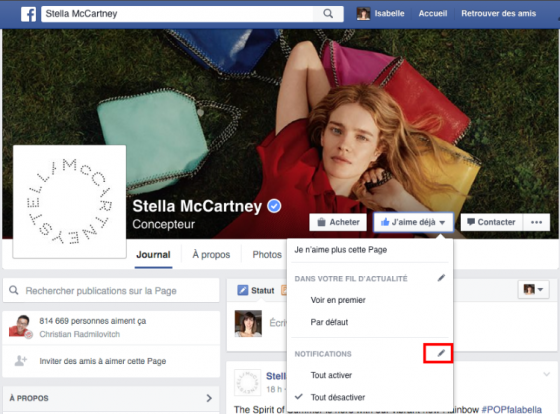
Task: Click Rechercher publications sur la Page field
Action: 111,290
